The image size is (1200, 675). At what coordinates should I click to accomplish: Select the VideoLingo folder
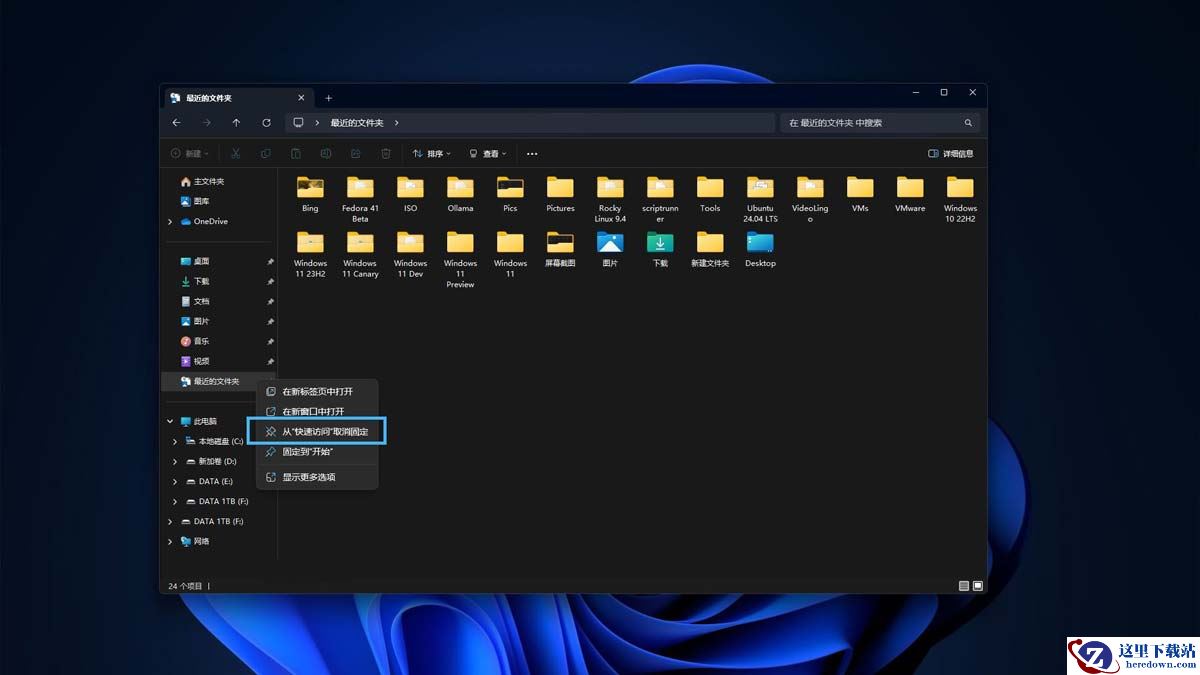(810, 199)
